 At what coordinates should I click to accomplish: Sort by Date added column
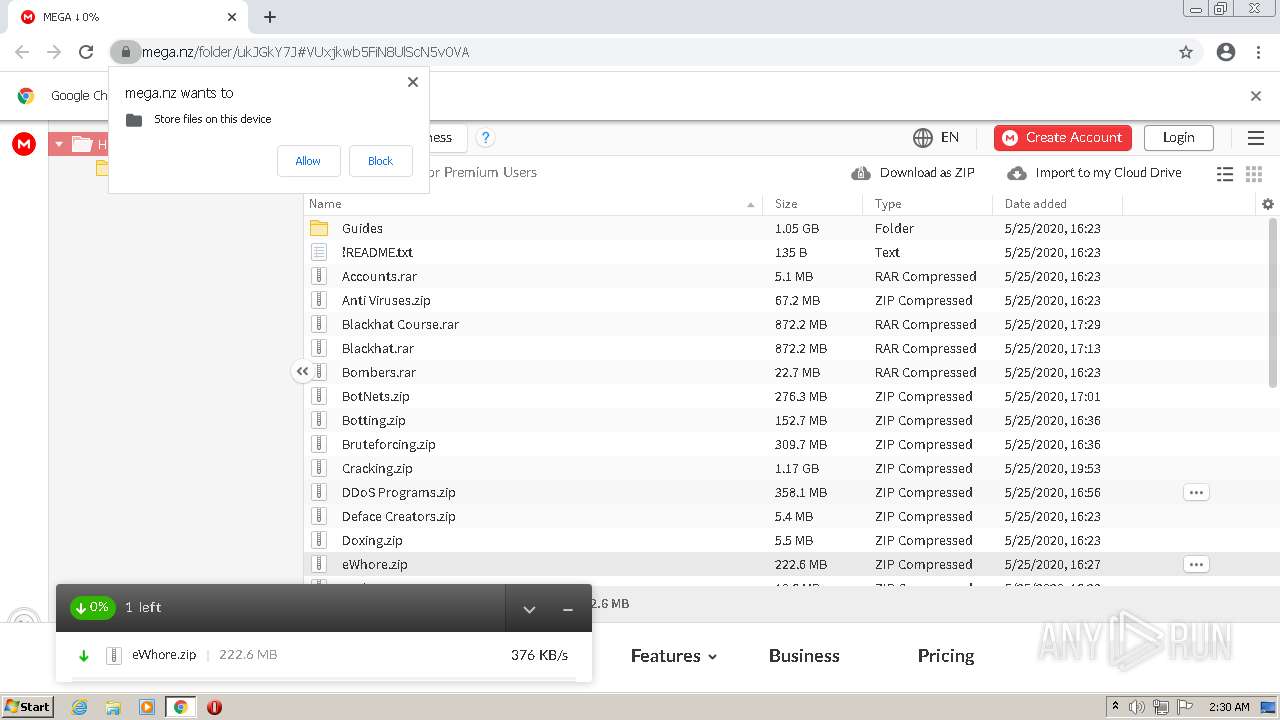tap(1058, 204)
